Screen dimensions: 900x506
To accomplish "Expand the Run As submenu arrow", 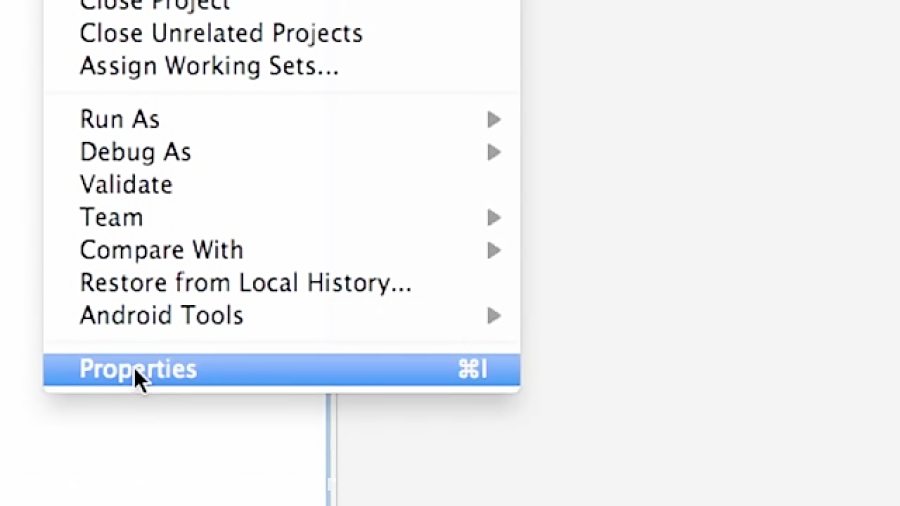I will pos(494,120).
